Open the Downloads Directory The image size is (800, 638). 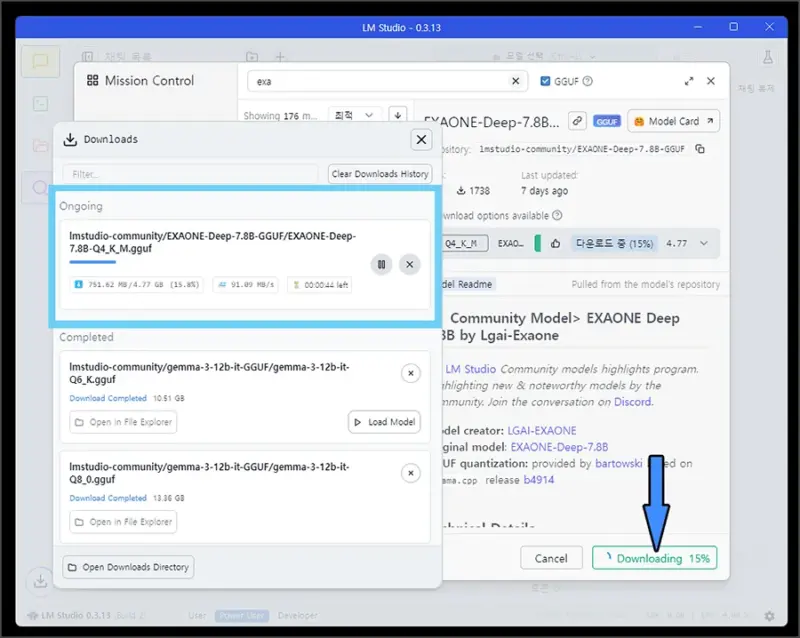128,567
